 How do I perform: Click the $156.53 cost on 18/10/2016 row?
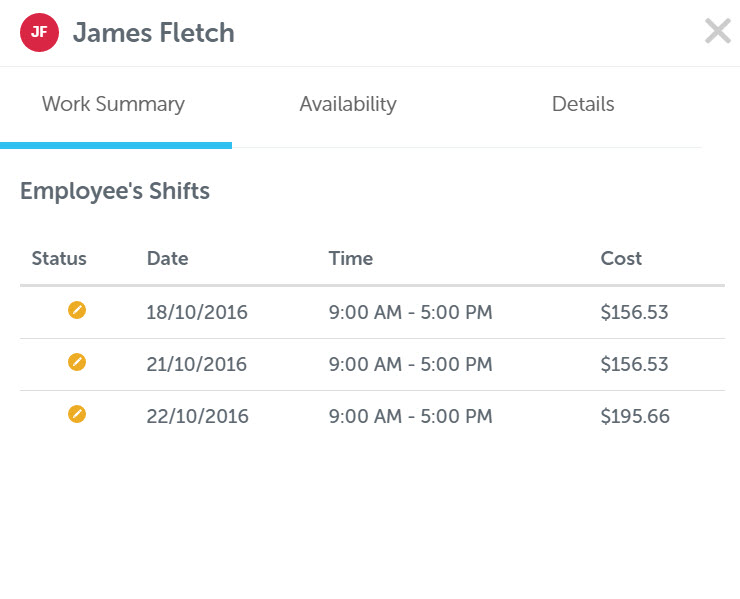(634, 312)
